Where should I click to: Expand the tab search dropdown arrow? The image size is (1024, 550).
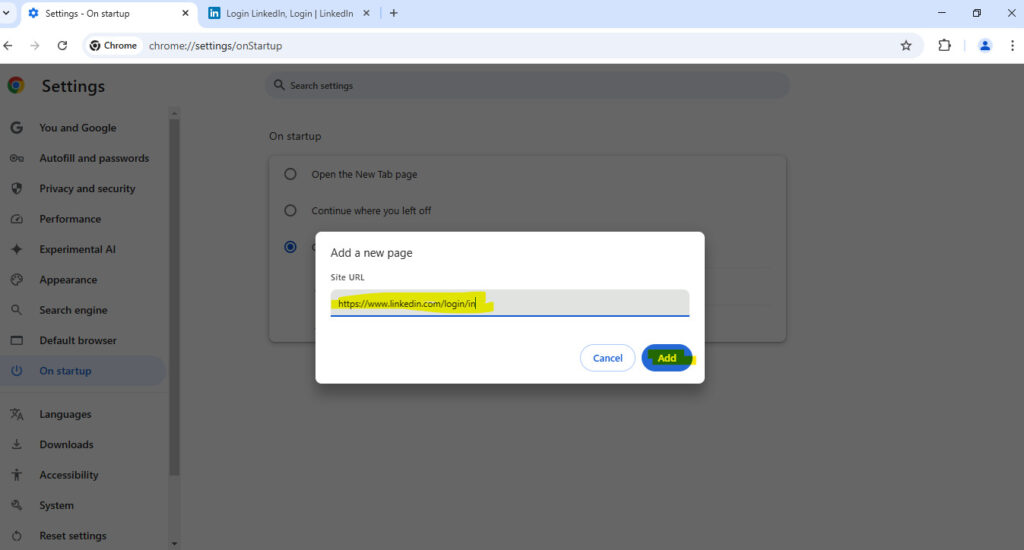pyautogui.click(x=7, y=13)
